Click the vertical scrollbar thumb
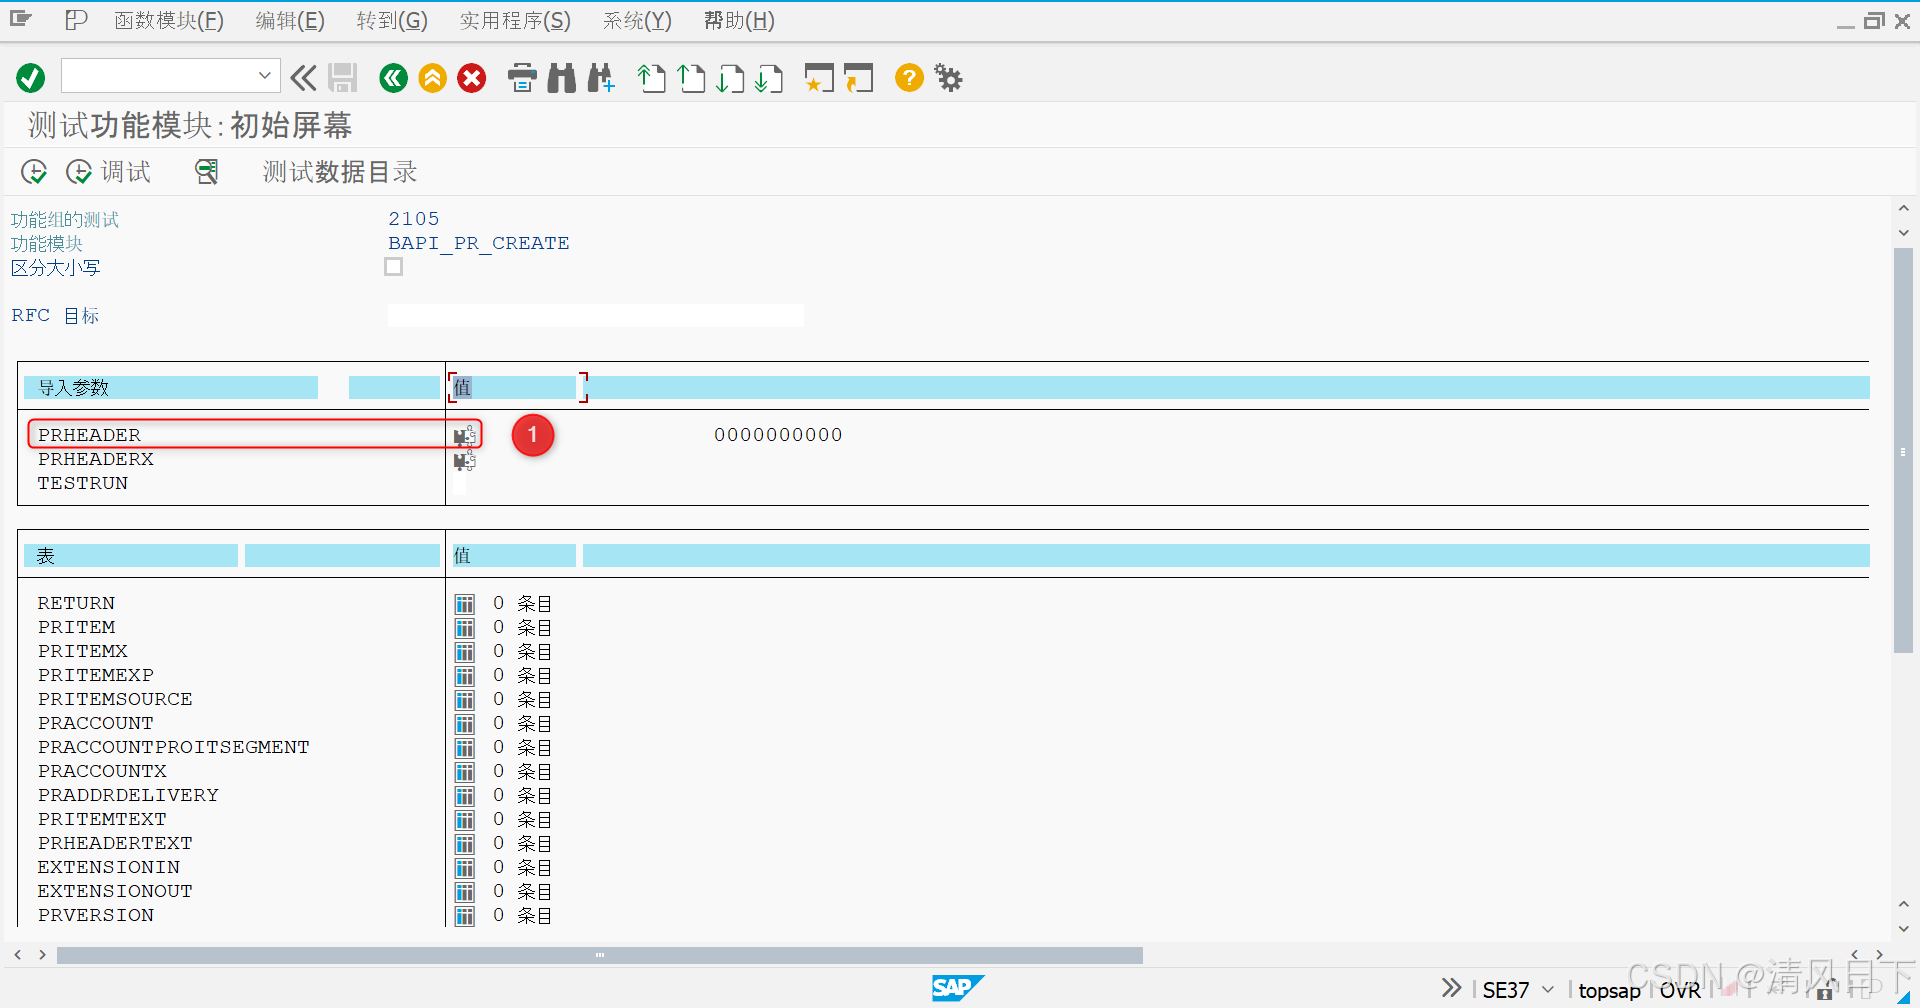The image size is (1920, 1008). tap(1903, 450)
